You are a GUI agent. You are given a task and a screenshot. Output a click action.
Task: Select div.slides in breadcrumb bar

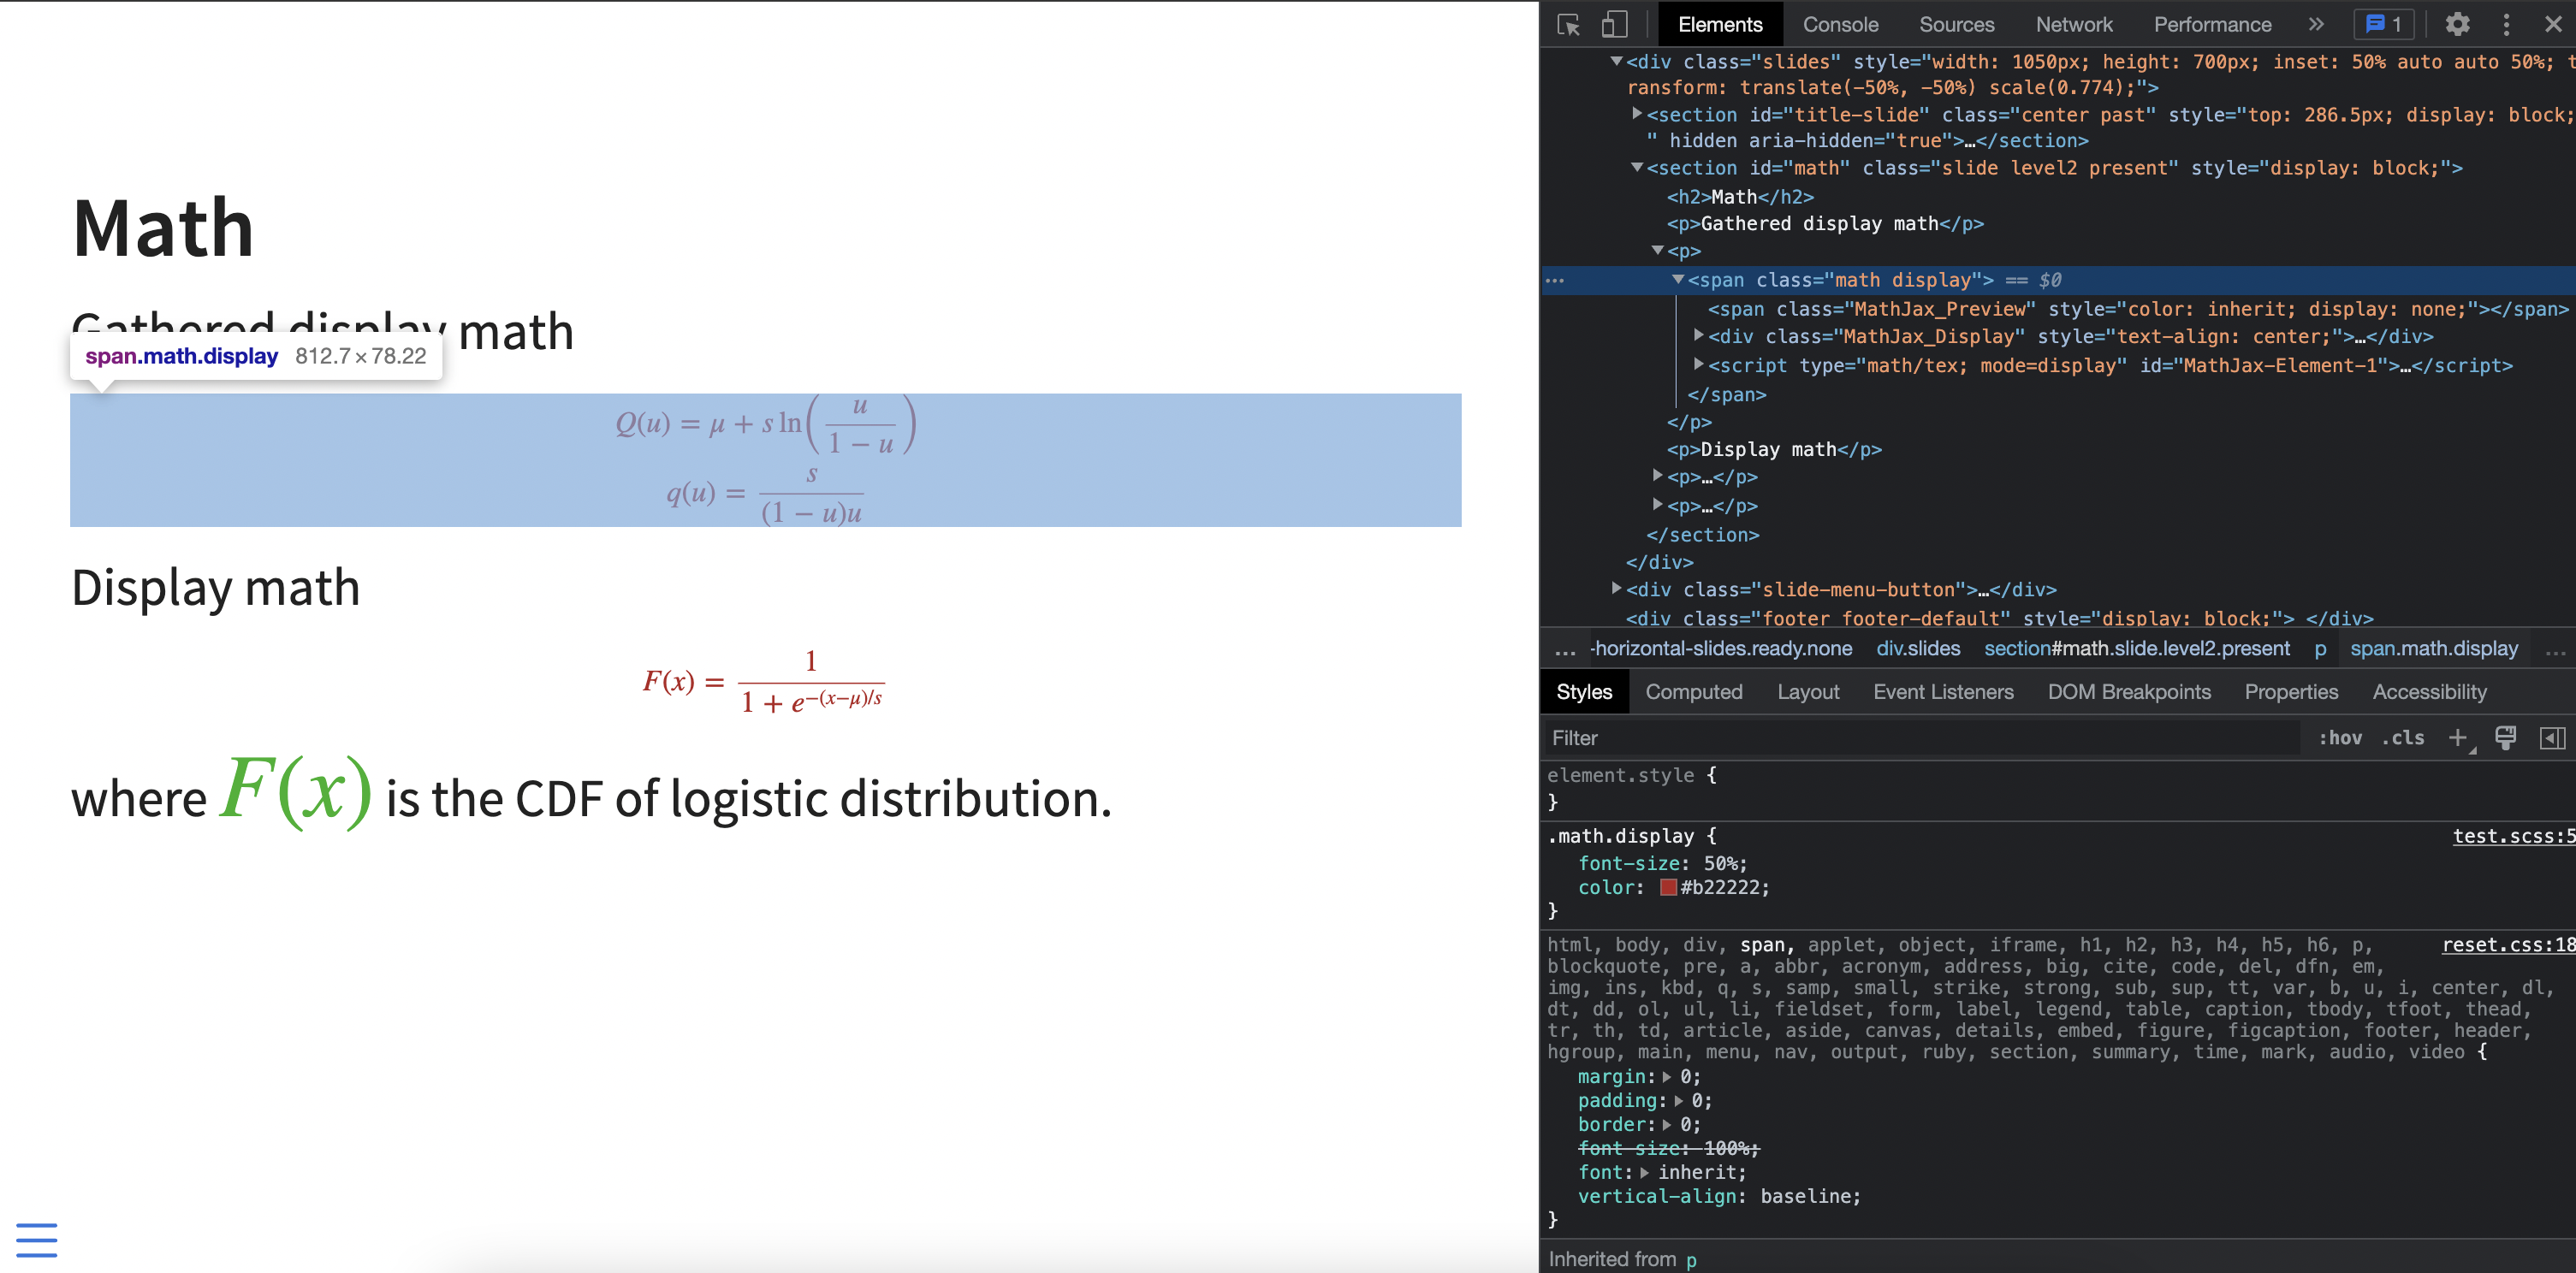[1918, 648]
